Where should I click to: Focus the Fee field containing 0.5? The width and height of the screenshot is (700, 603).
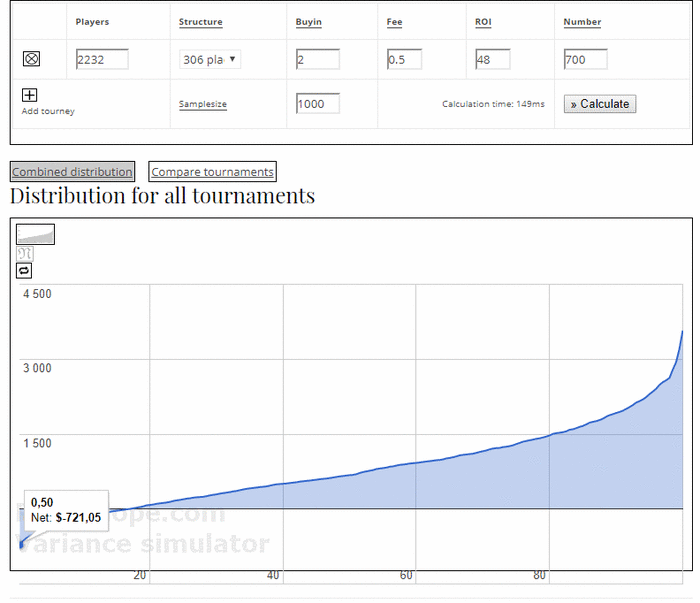pyautogui.click(x=404, y=59)
